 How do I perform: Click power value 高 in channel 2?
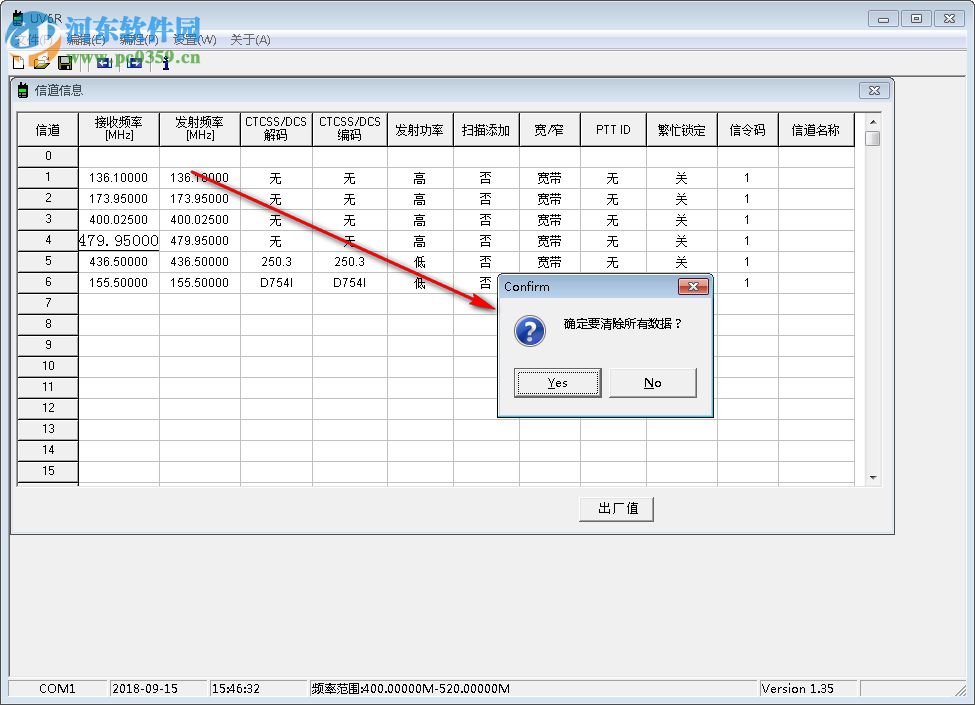420,199
